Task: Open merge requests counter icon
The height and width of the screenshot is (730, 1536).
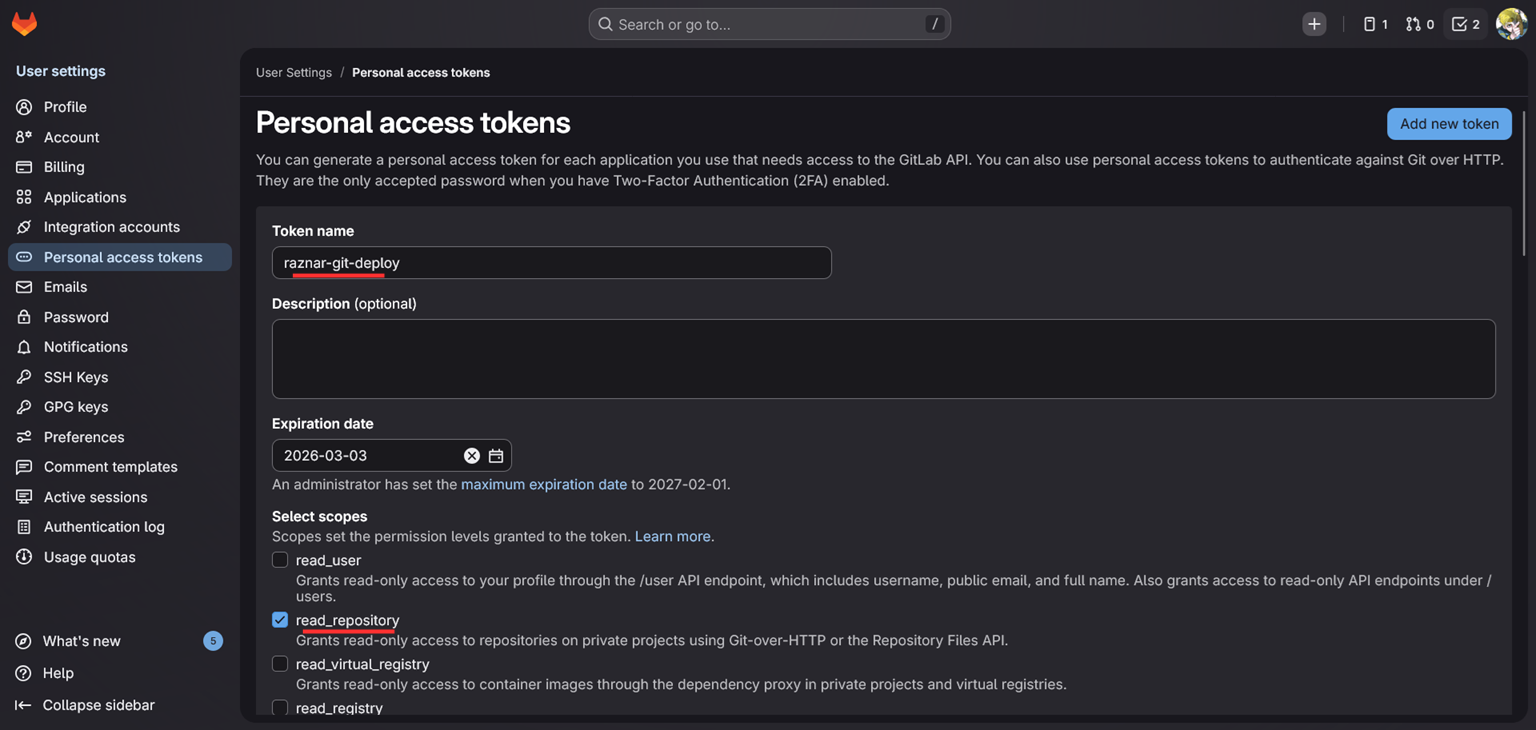Action: point(1419,24)
